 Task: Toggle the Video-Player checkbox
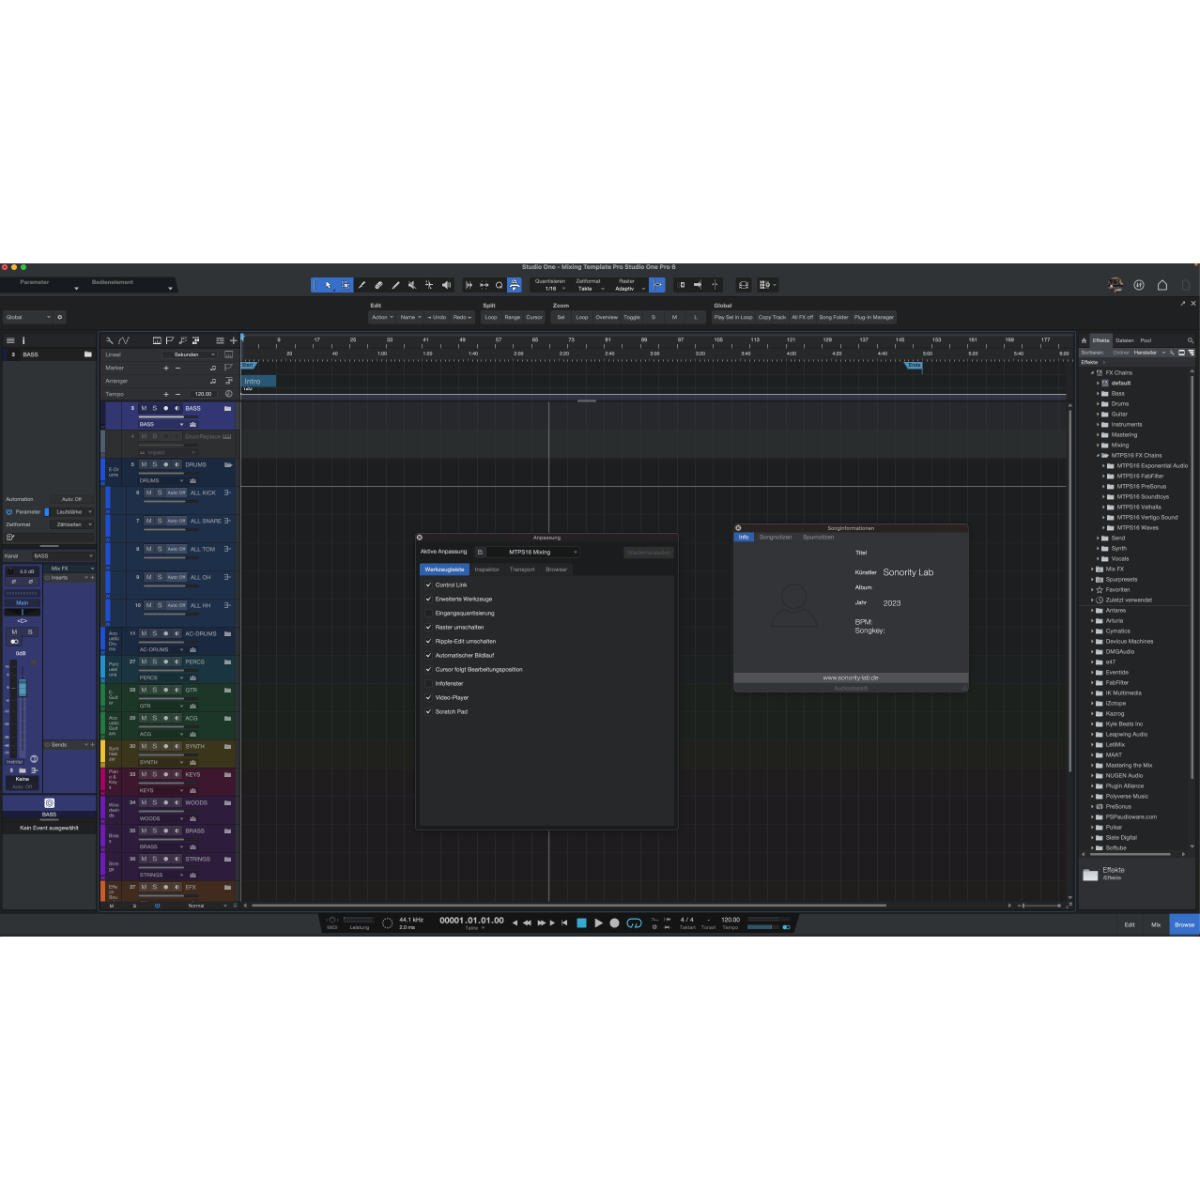429,697
